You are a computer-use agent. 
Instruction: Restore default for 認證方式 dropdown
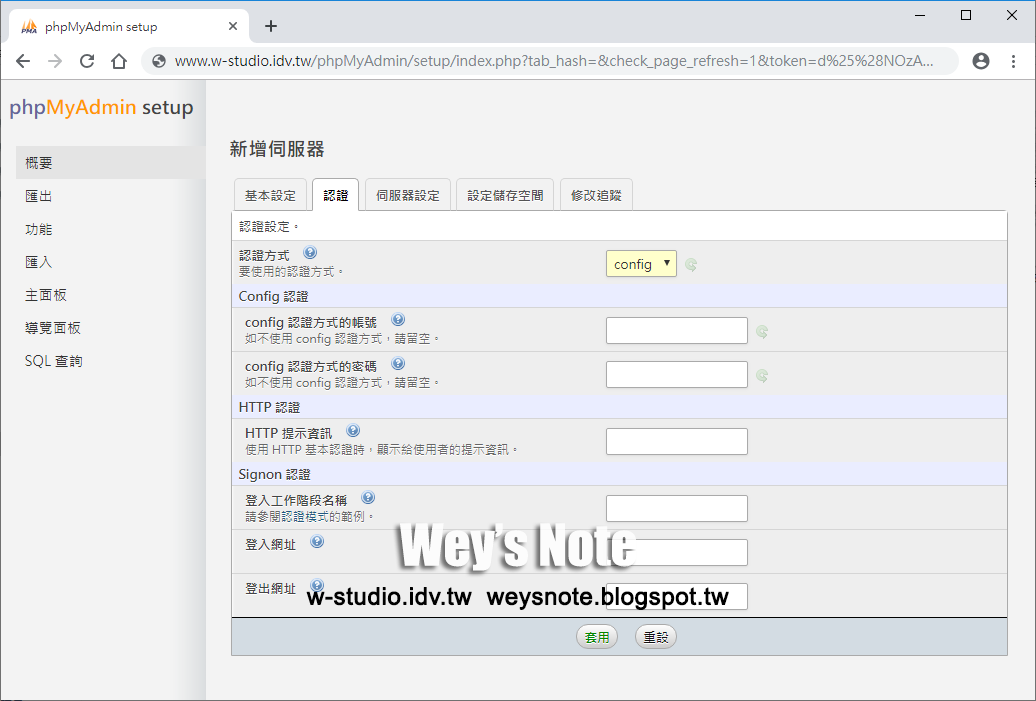pyautogui.click(x=691, y=265)
